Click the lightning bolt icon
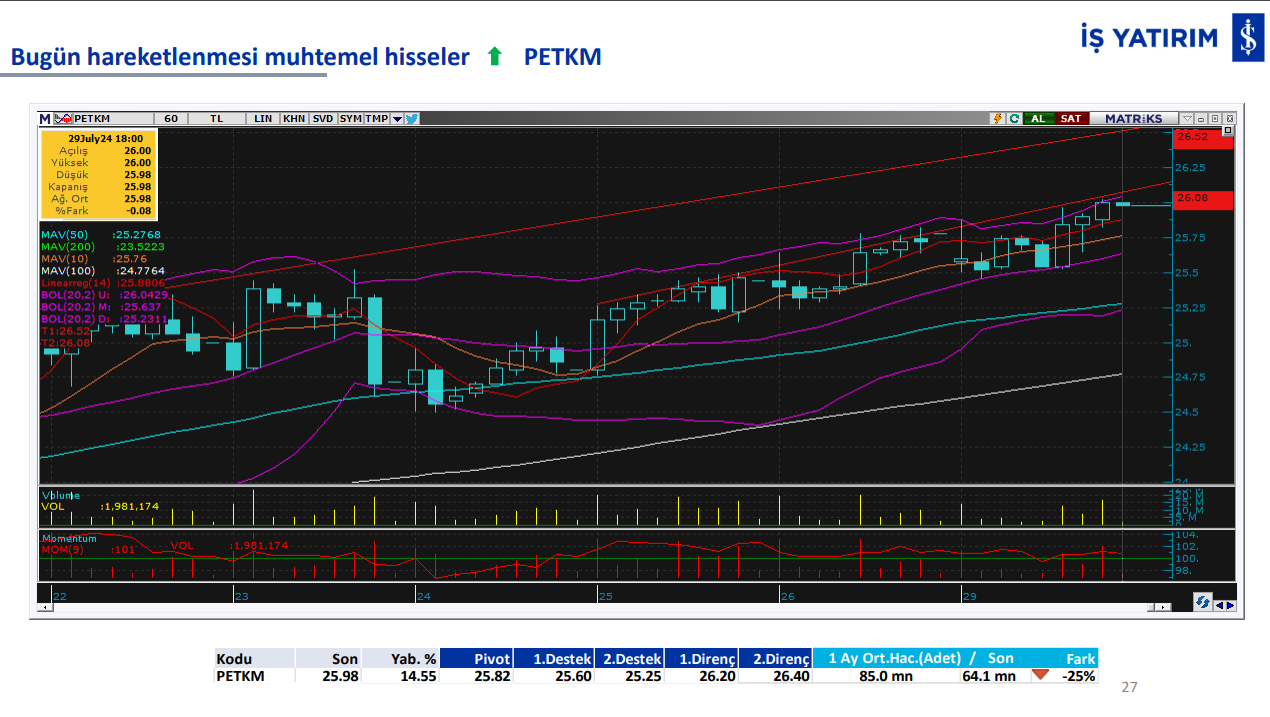Screen dimensions: 1270x717 pos(997,118)
